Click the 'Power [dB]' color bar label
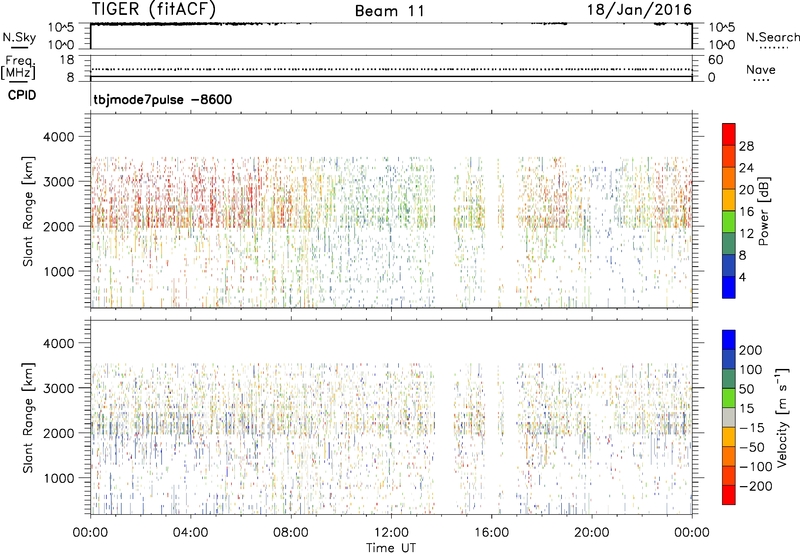This screenshot has height=554, width=800. 764,211
